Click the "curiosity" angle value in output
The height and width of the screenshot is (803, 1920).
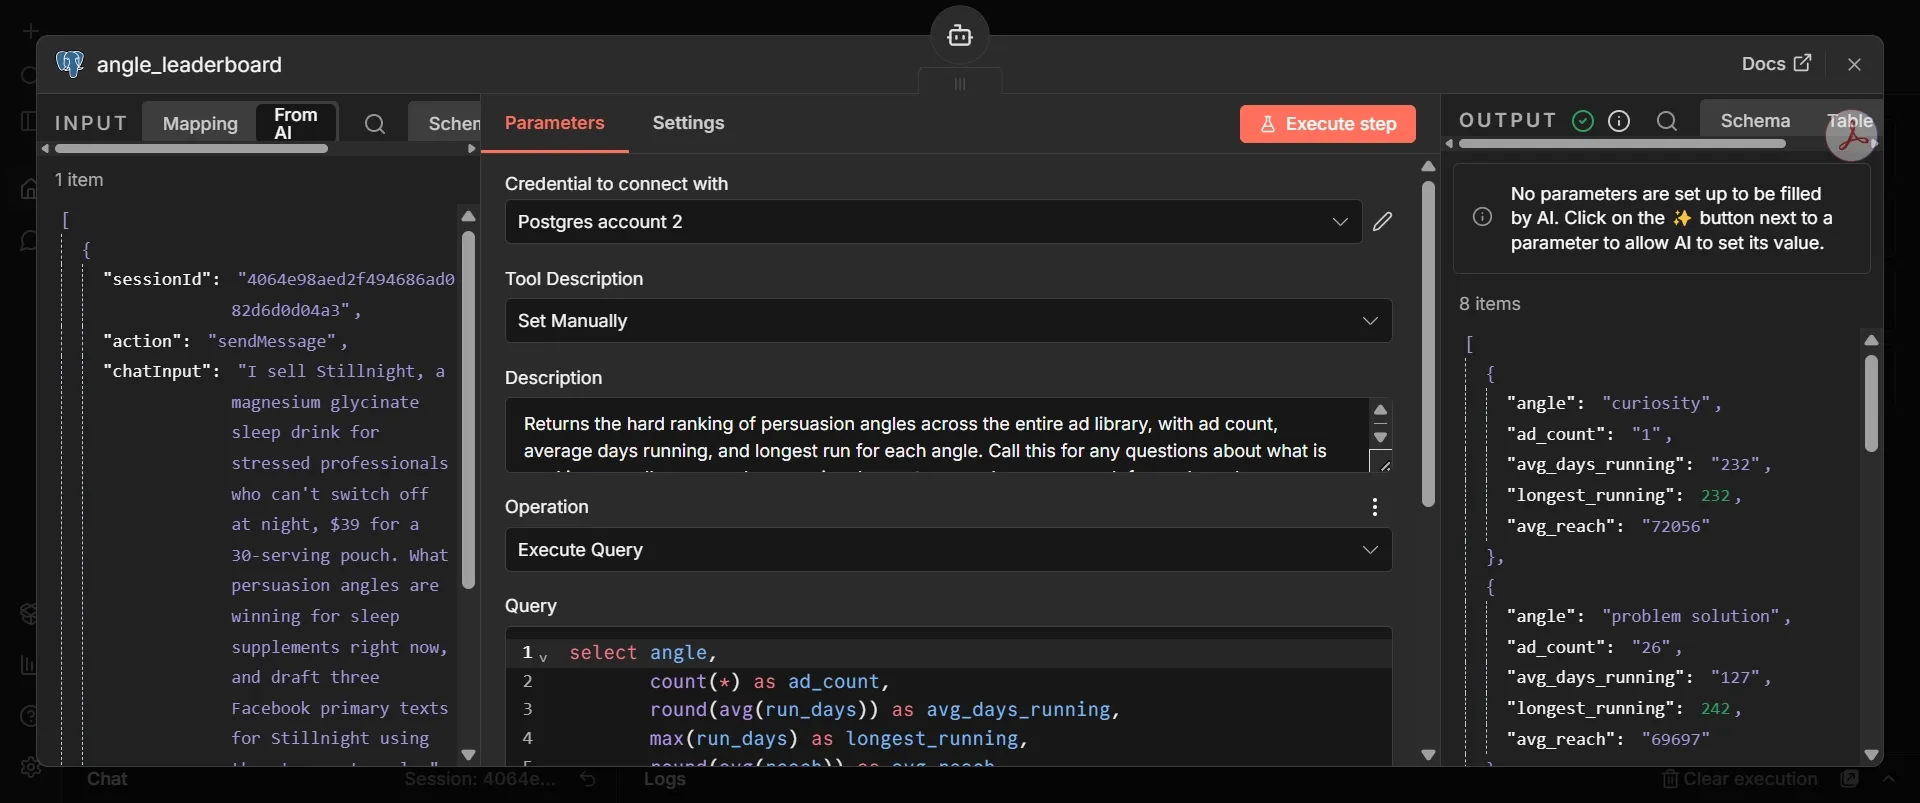coord(1657,403)
